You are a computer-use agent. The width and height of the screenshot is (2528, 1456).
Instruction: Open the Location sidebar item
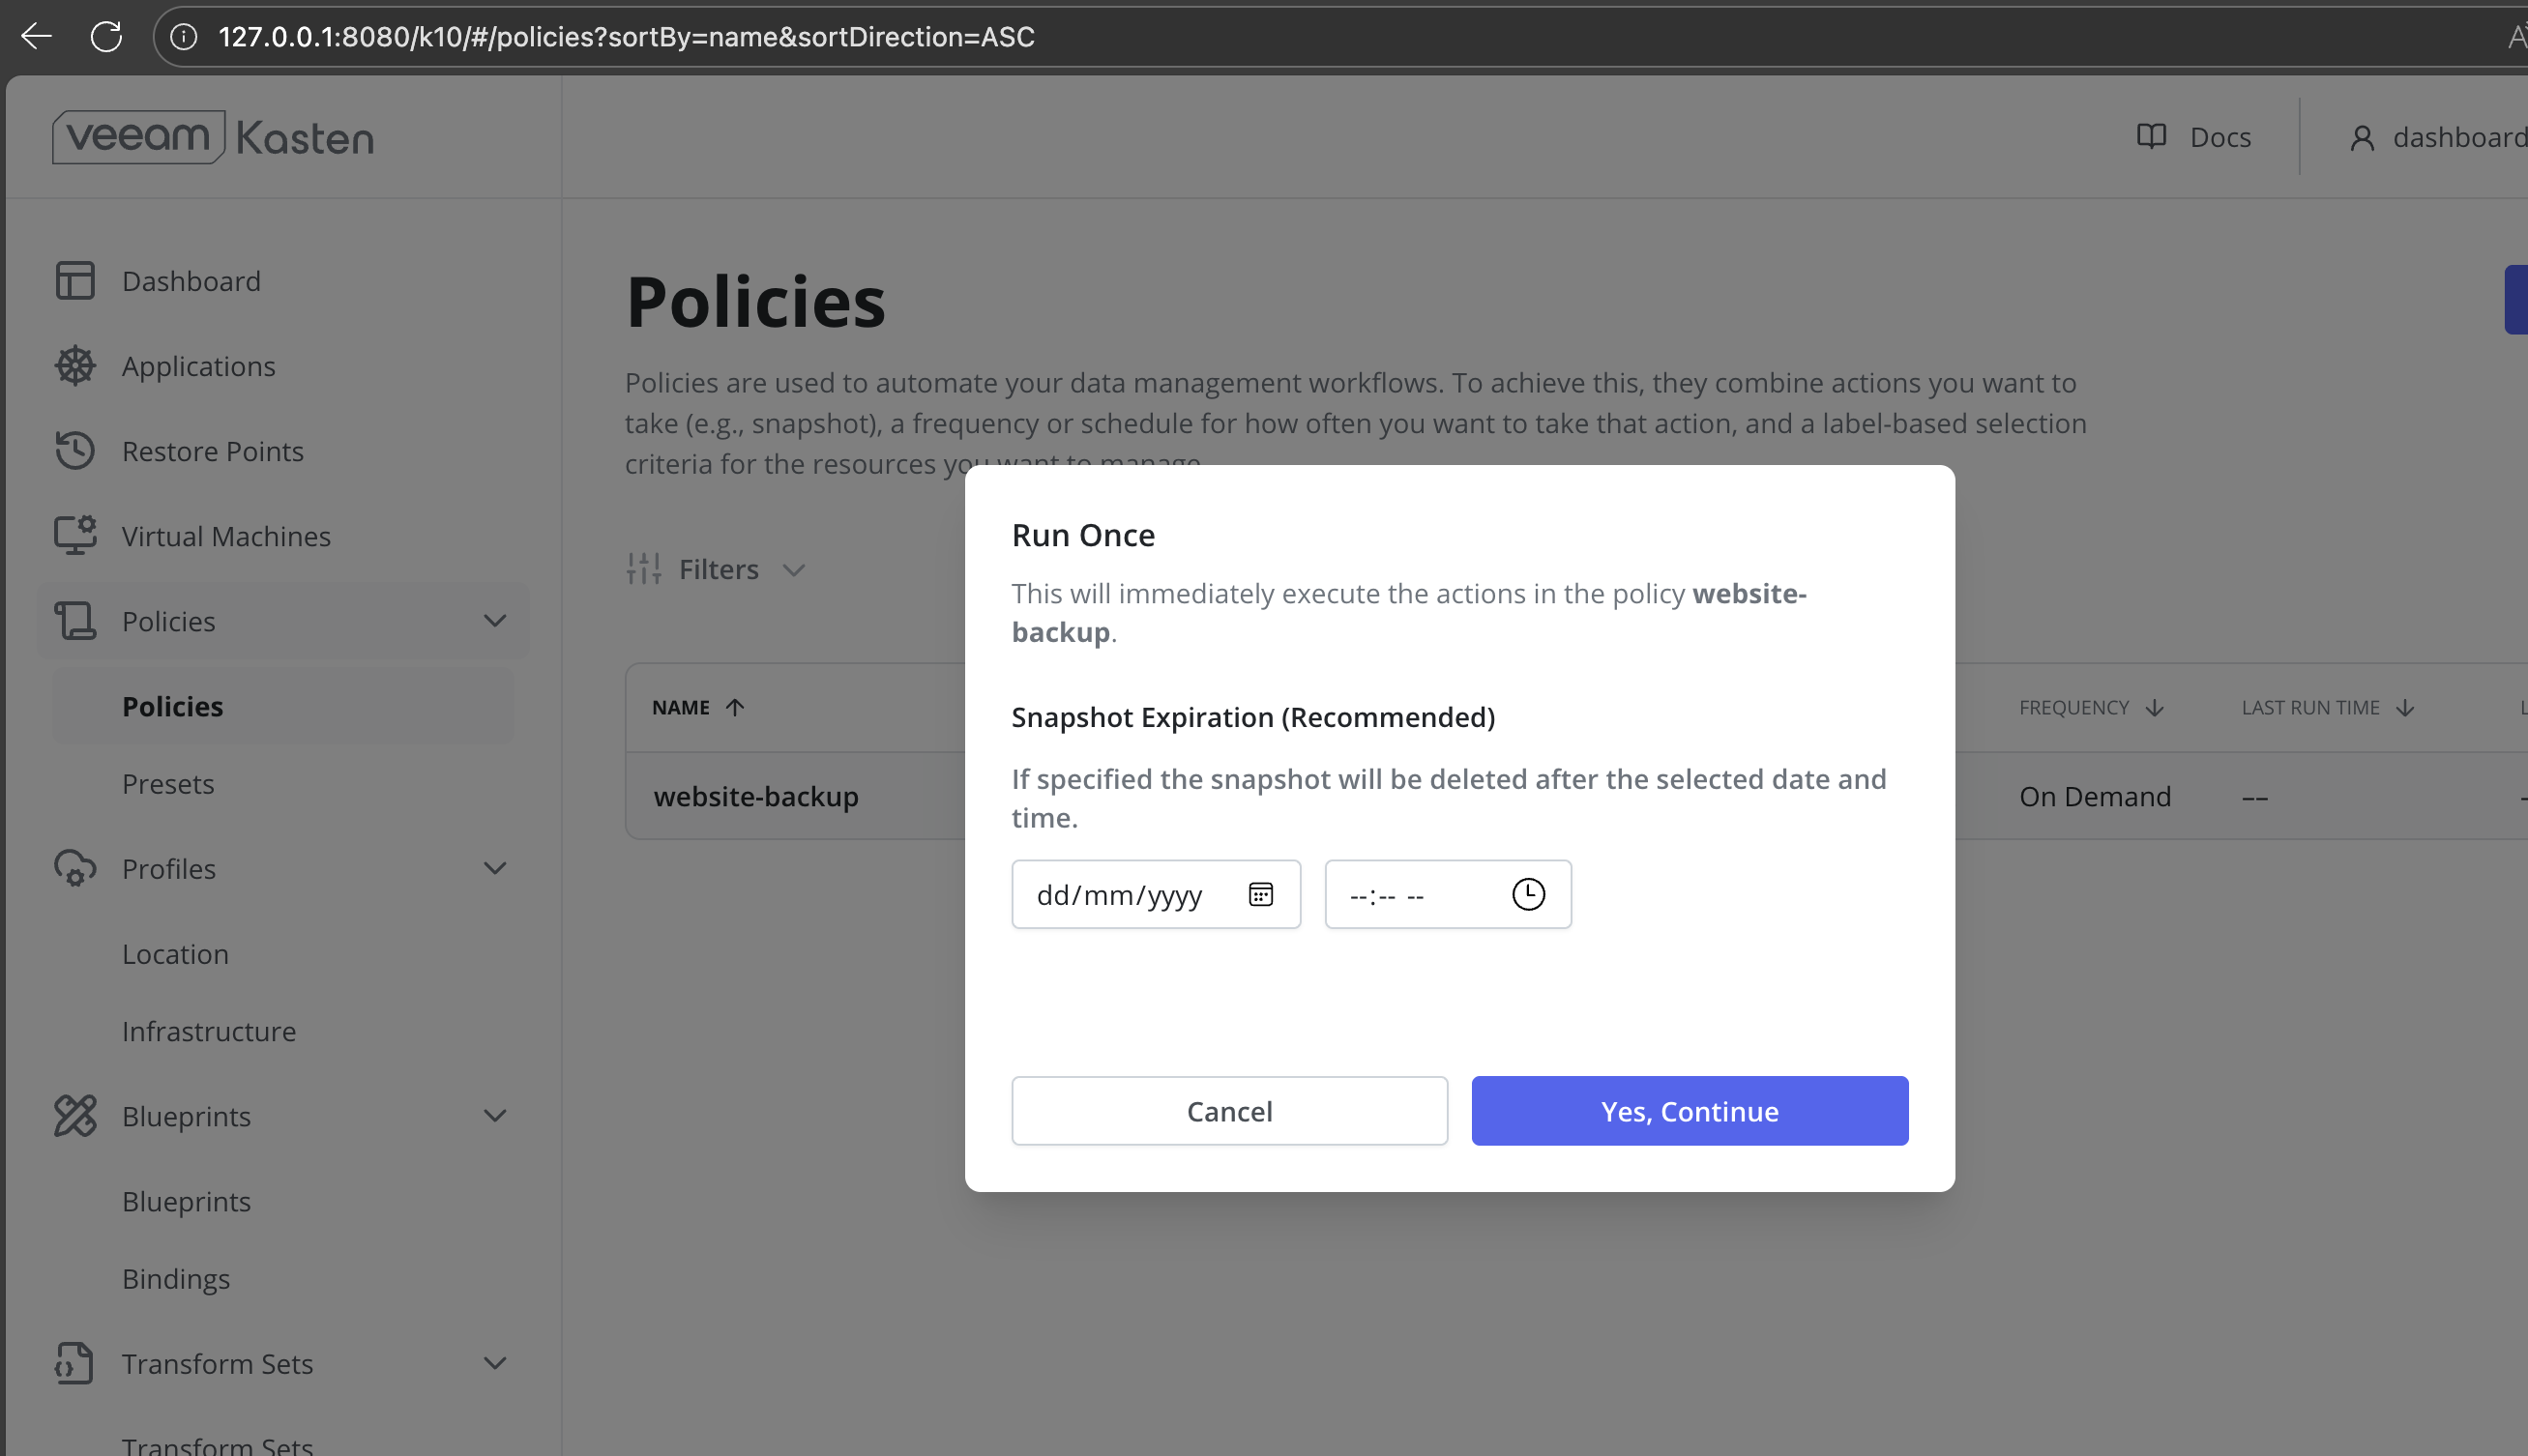(175, 954)
